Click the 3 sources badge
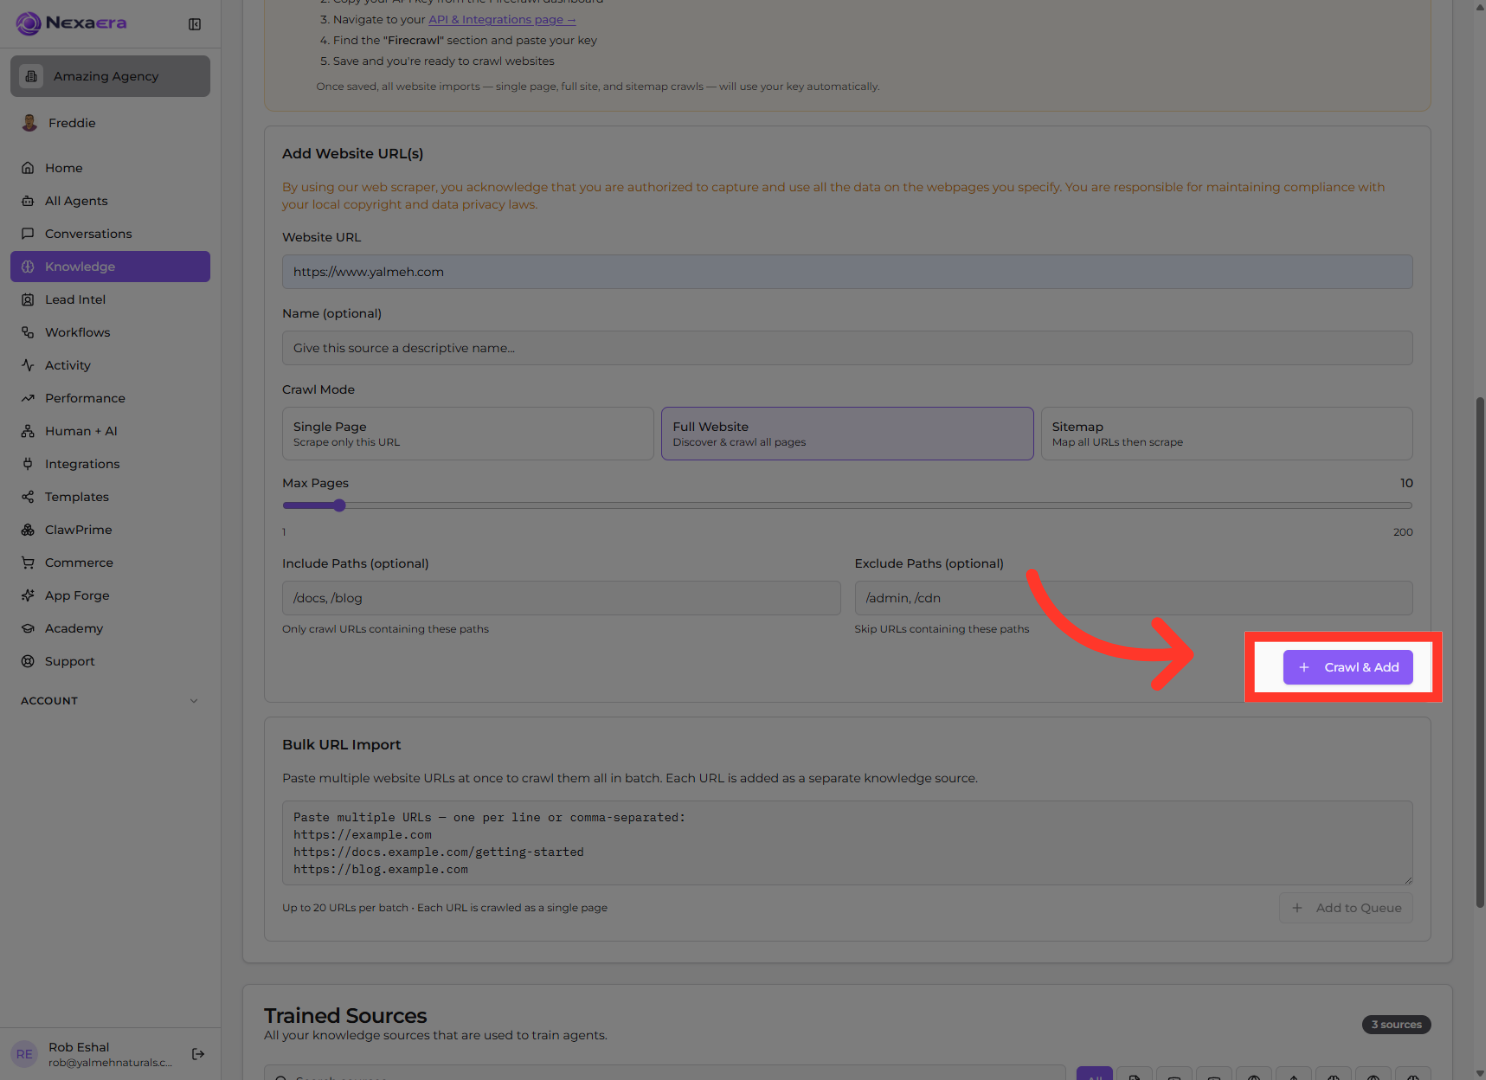This screenshot has height=1080, width=1486. tap(1396, 1025)
